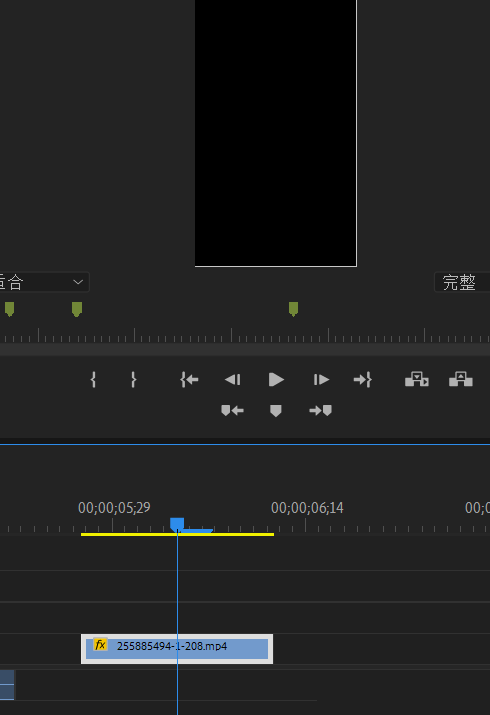
Task: Click the Lift button icon
Action: 417,379
